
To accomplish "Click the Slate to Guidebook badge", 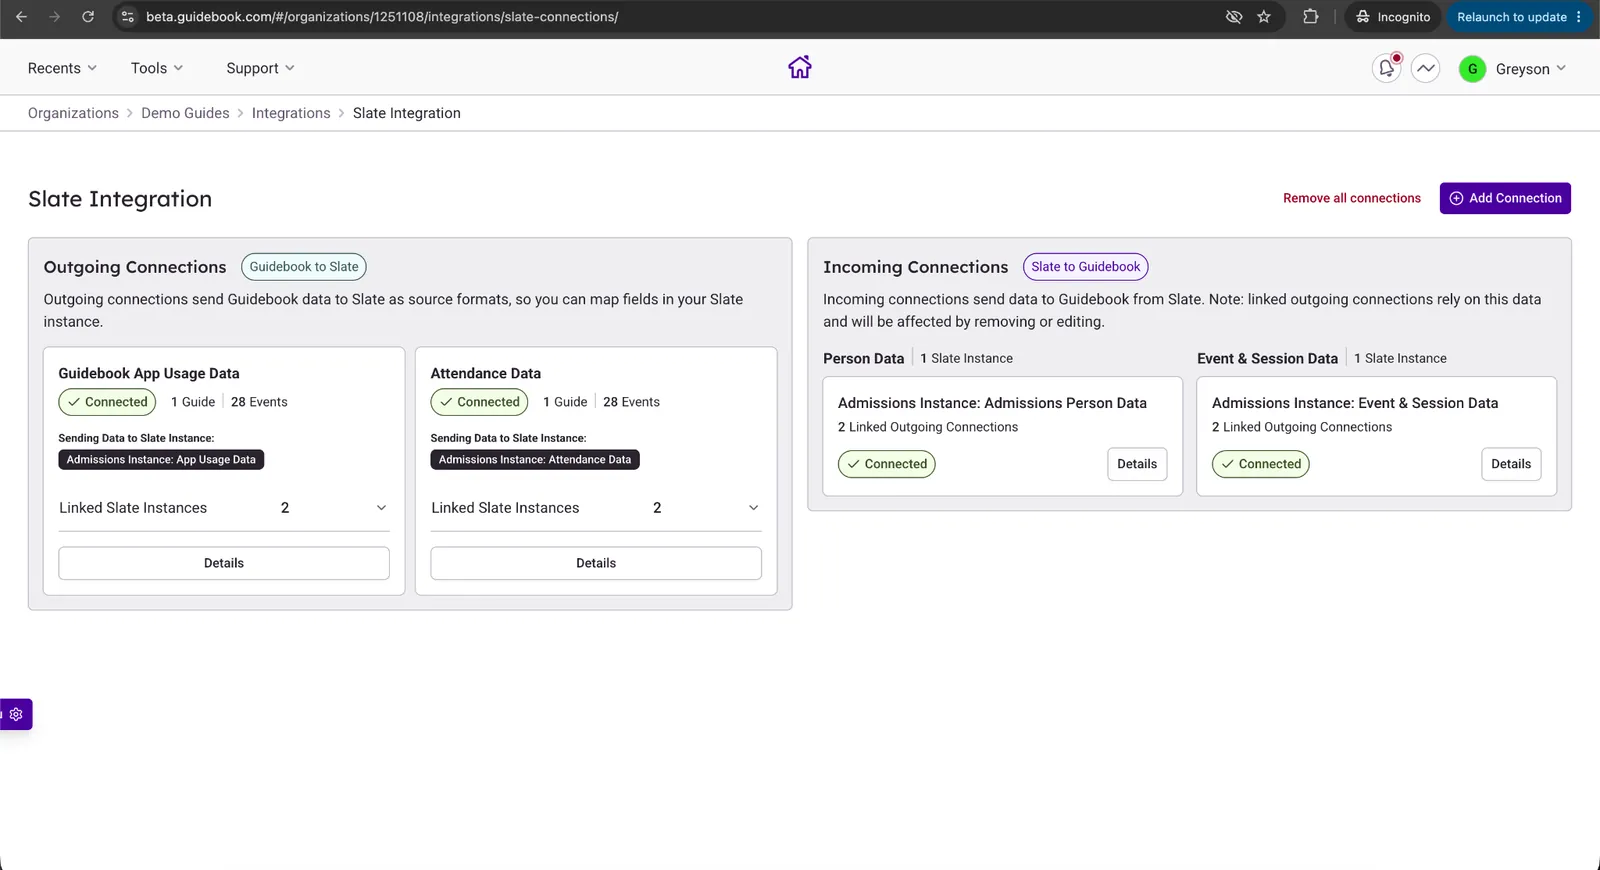I will [x=1086, y=267].
